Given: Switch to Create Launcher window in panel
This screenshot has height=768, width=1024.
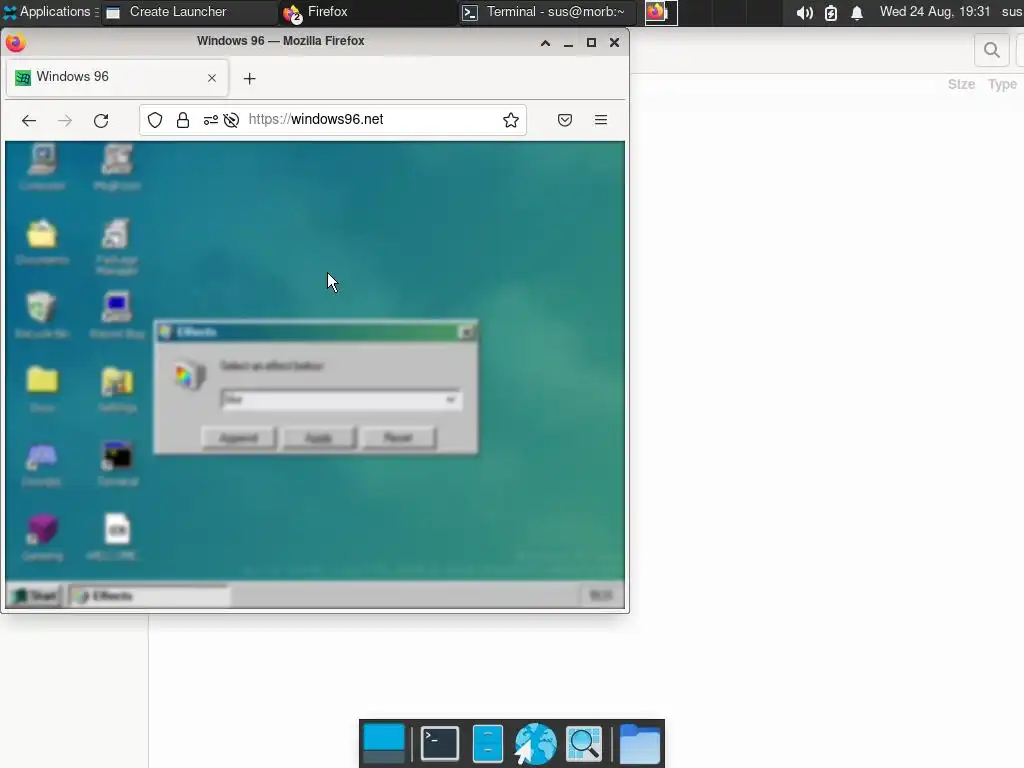Looking at the screenshot, I should coord(188,12).
